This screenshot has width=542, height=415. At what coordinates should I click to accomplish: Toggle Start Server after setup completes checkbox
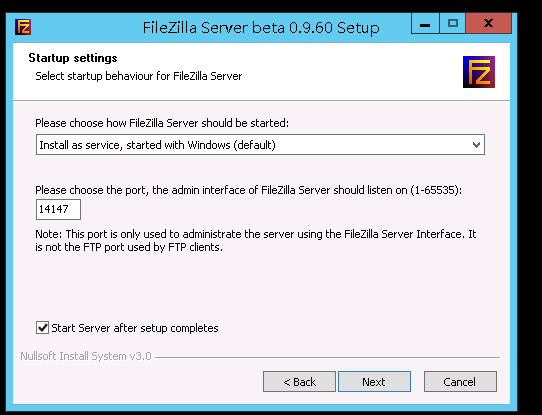42,328
